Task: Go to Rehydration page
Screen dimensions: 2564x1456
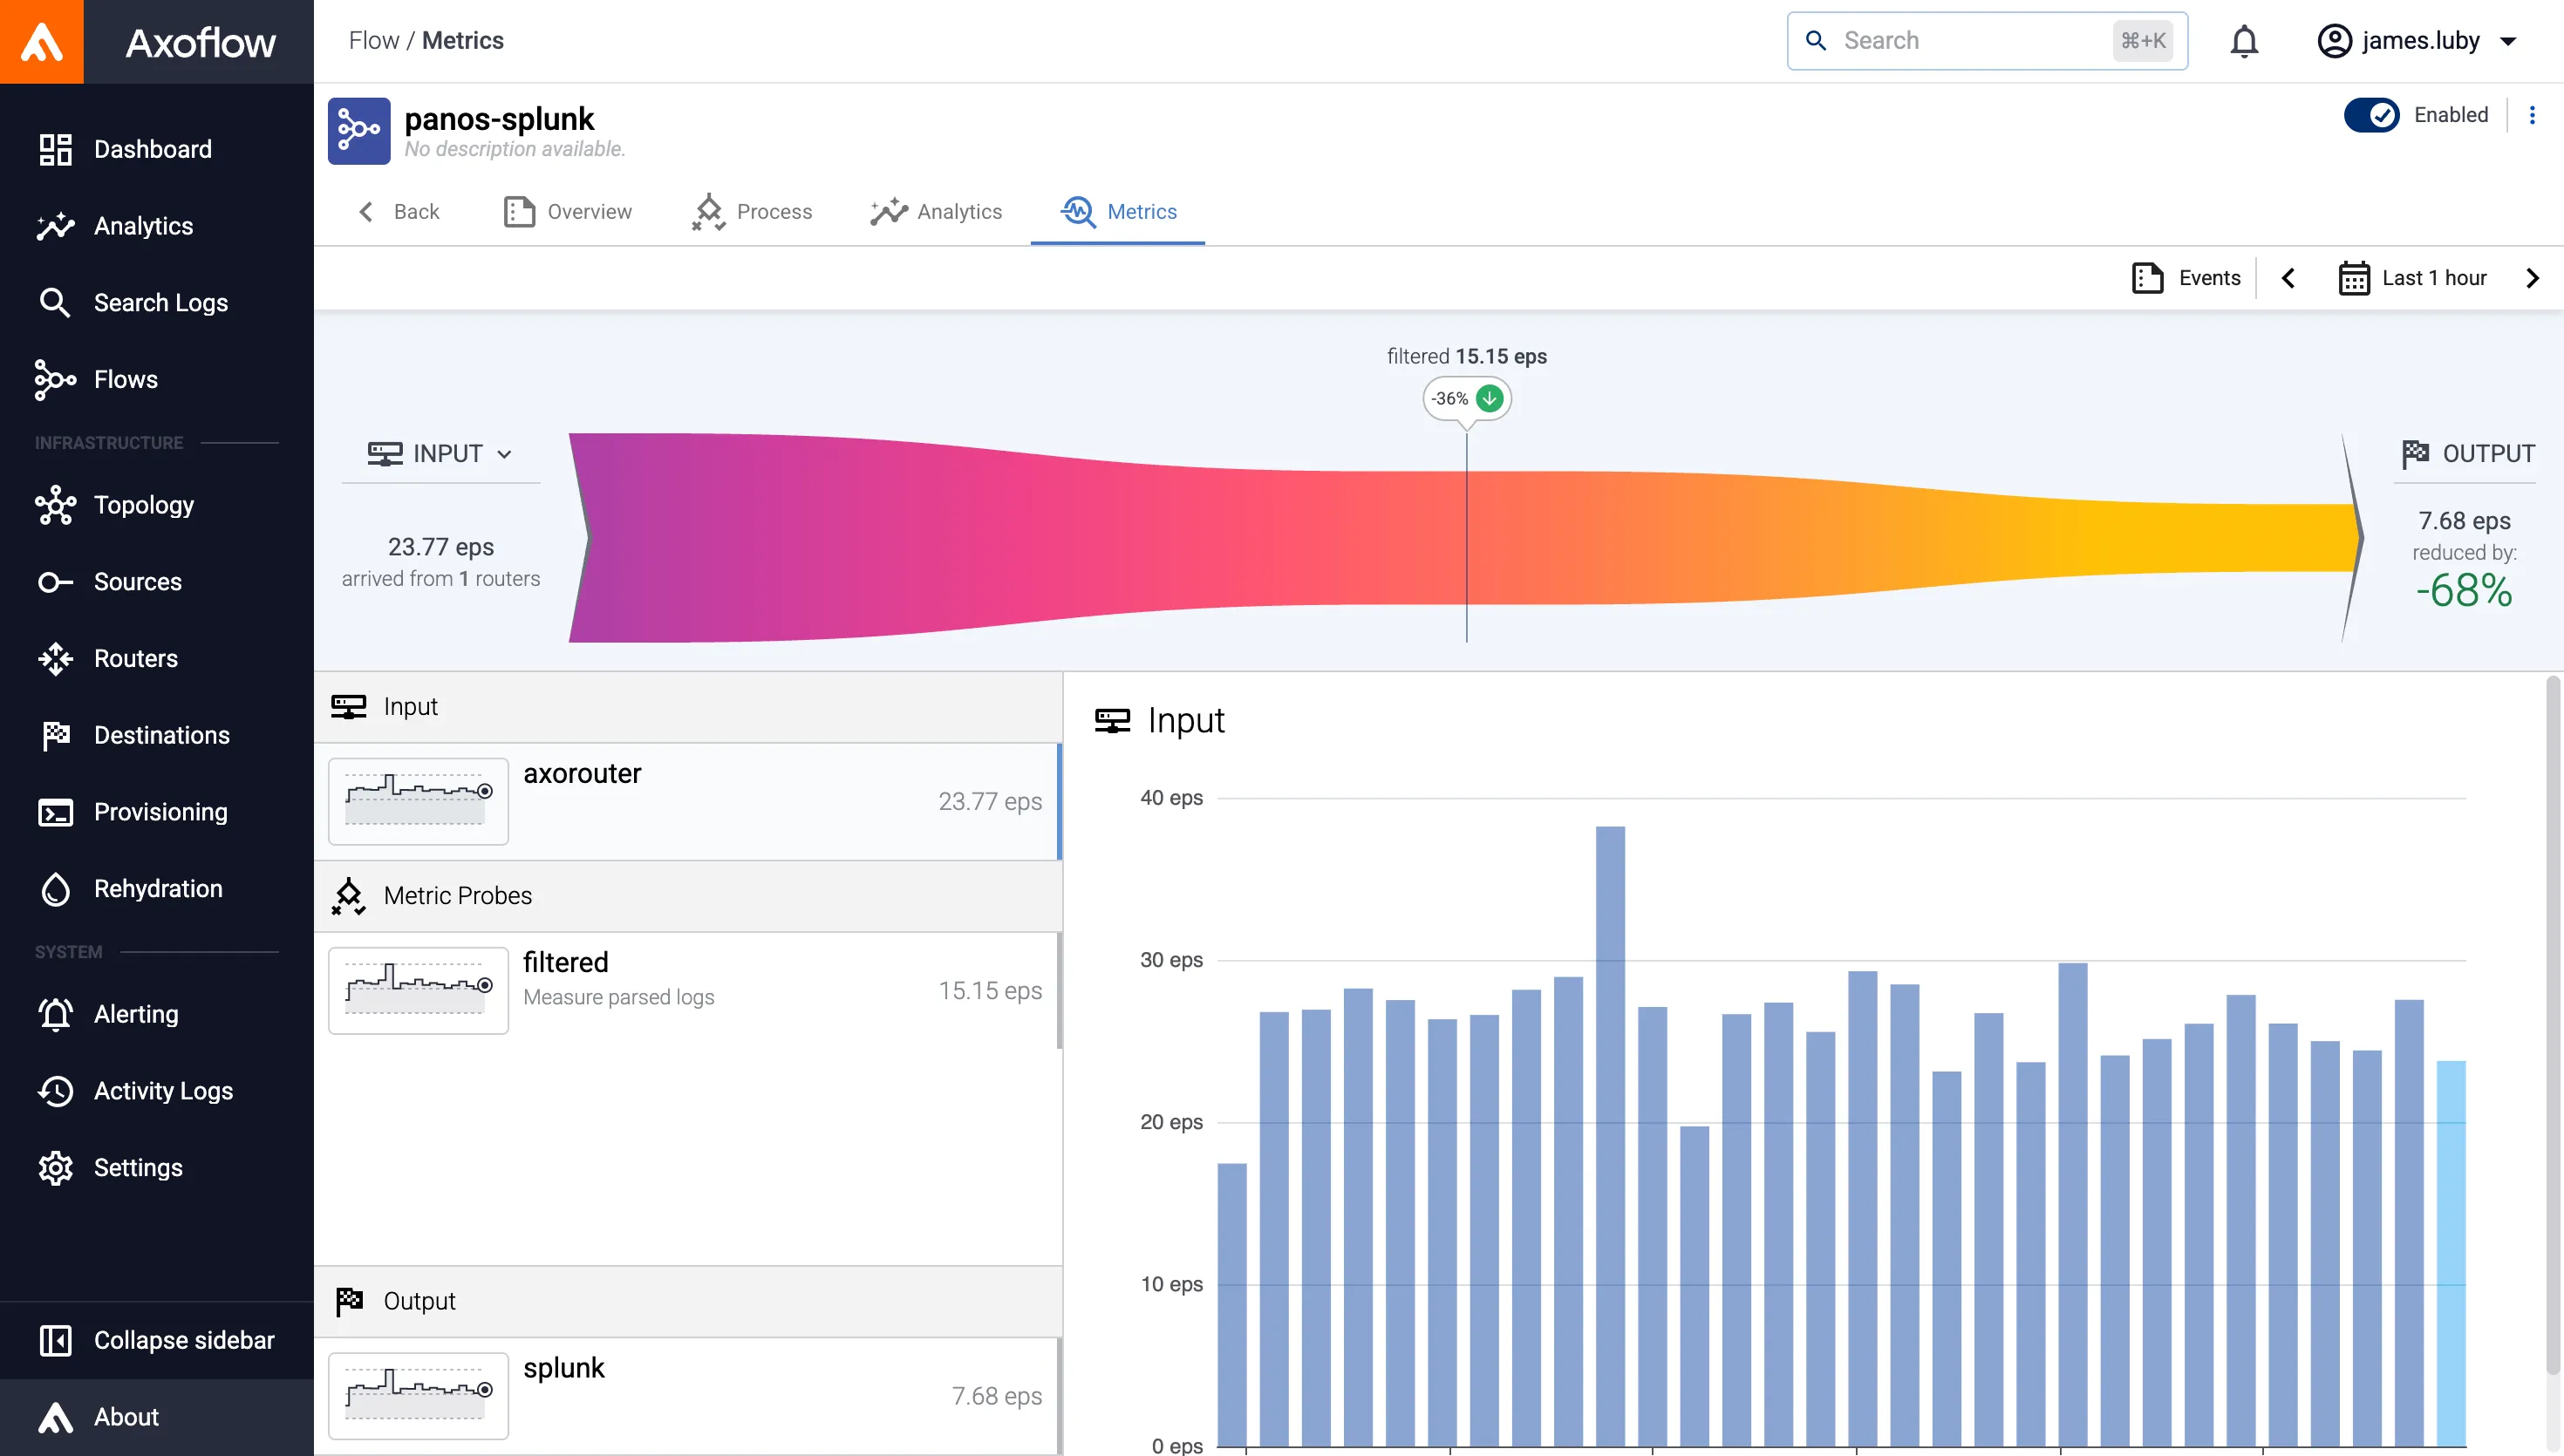Action: [157, 889]
